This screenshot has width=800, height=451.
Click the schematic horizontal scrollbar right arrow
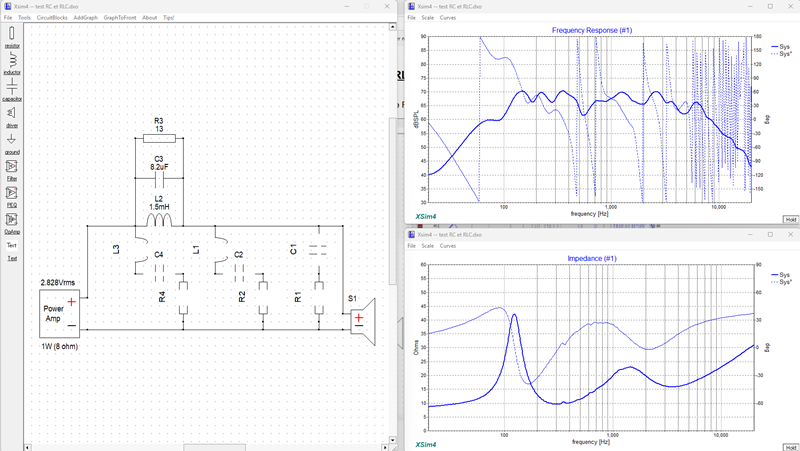tap(385, 447)
